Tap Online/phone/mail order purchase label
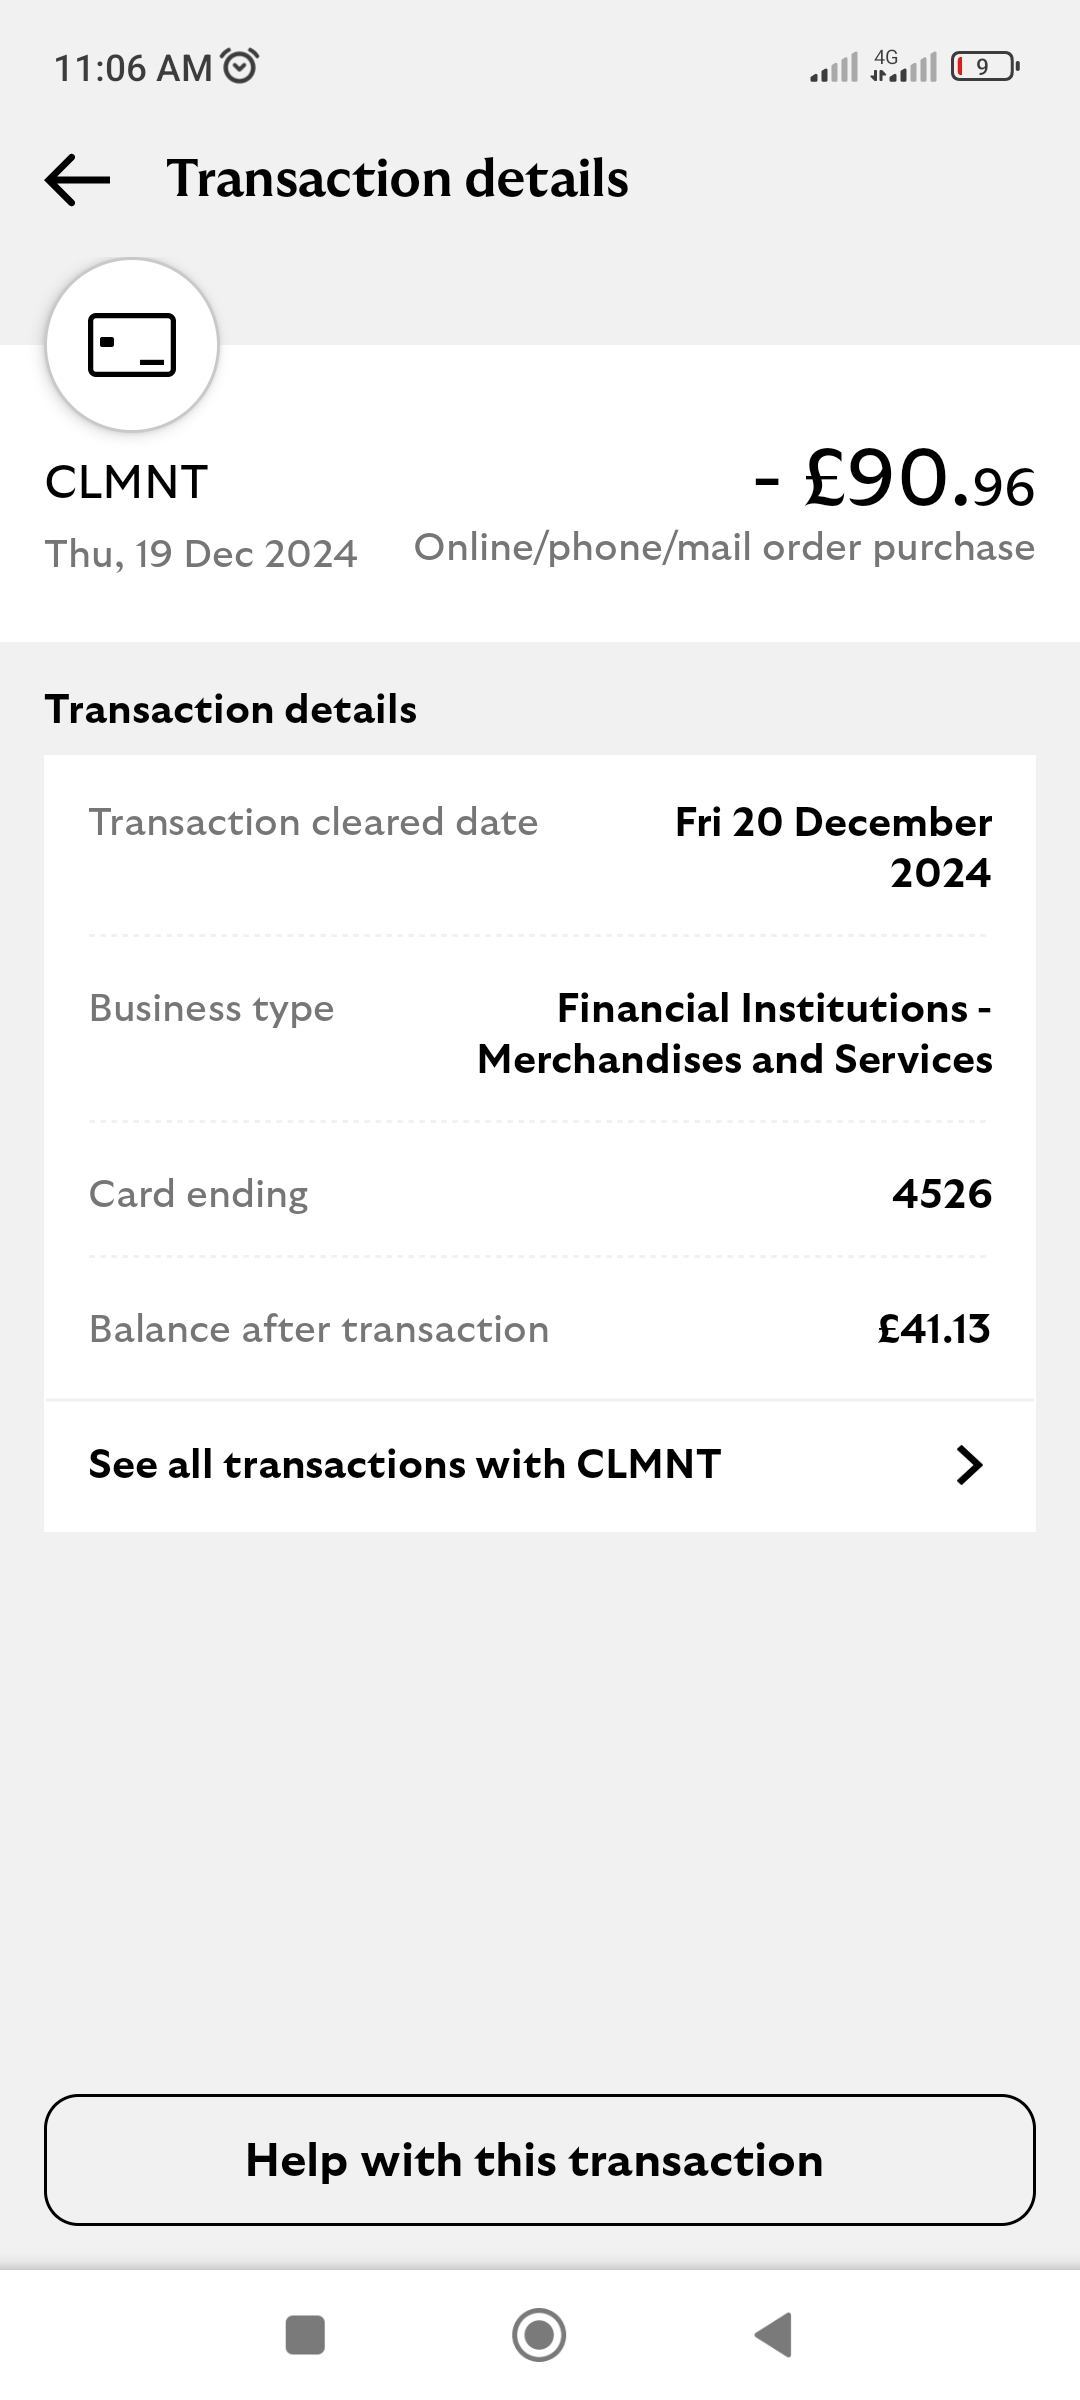Viewport: 1080px width, 2400px height. [724, 548]
